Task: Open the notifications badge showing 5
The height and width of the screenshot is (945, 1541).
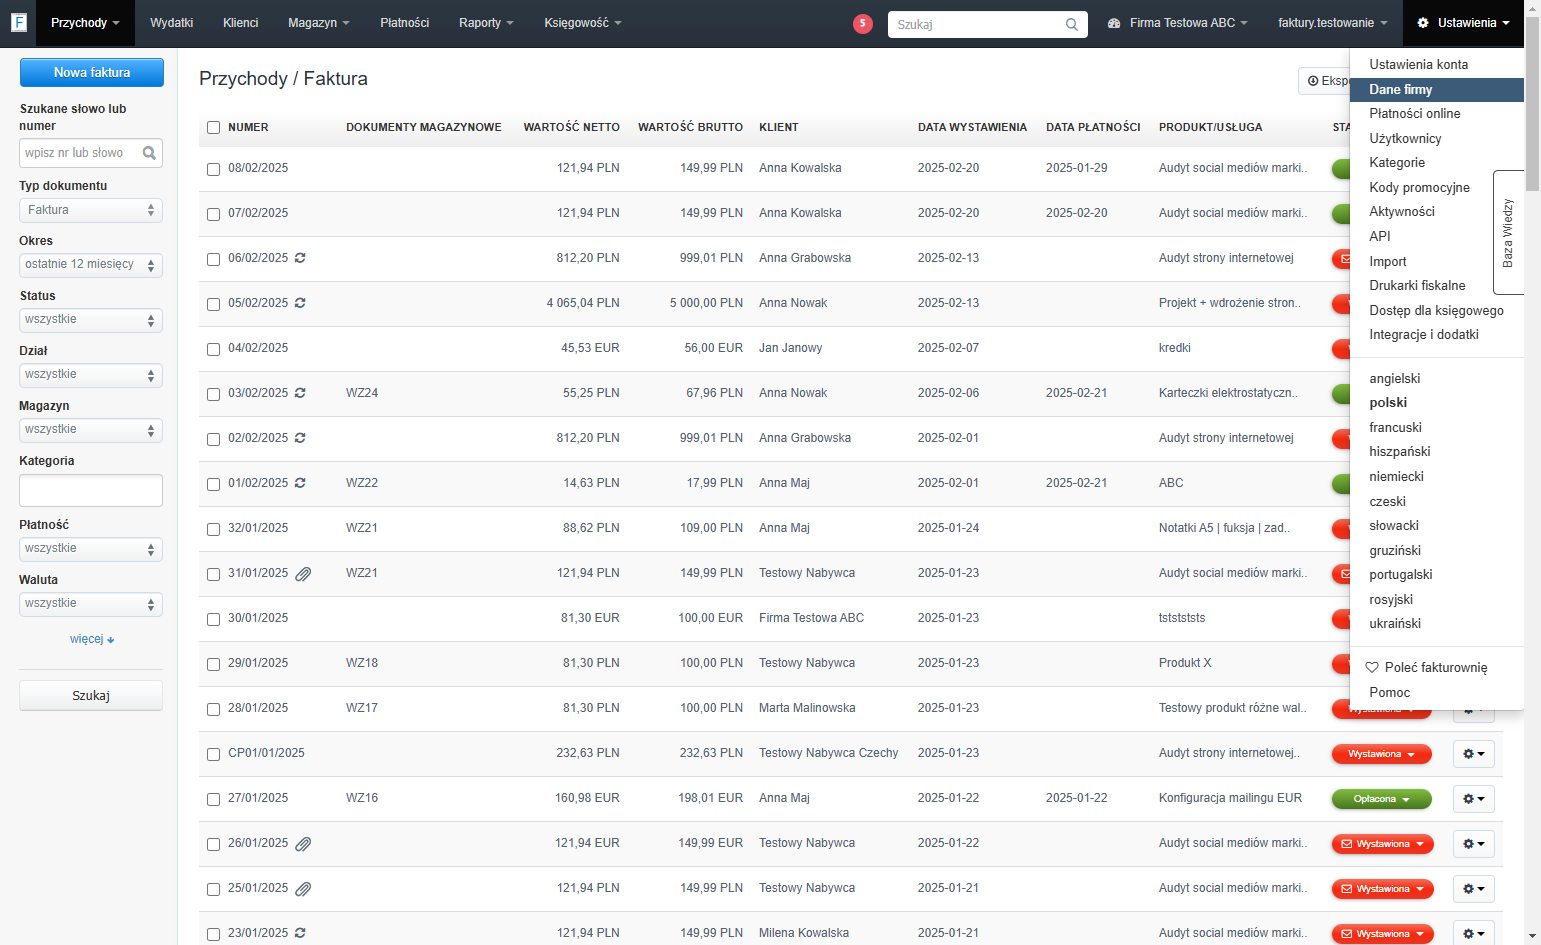Action: coord(862,23)
